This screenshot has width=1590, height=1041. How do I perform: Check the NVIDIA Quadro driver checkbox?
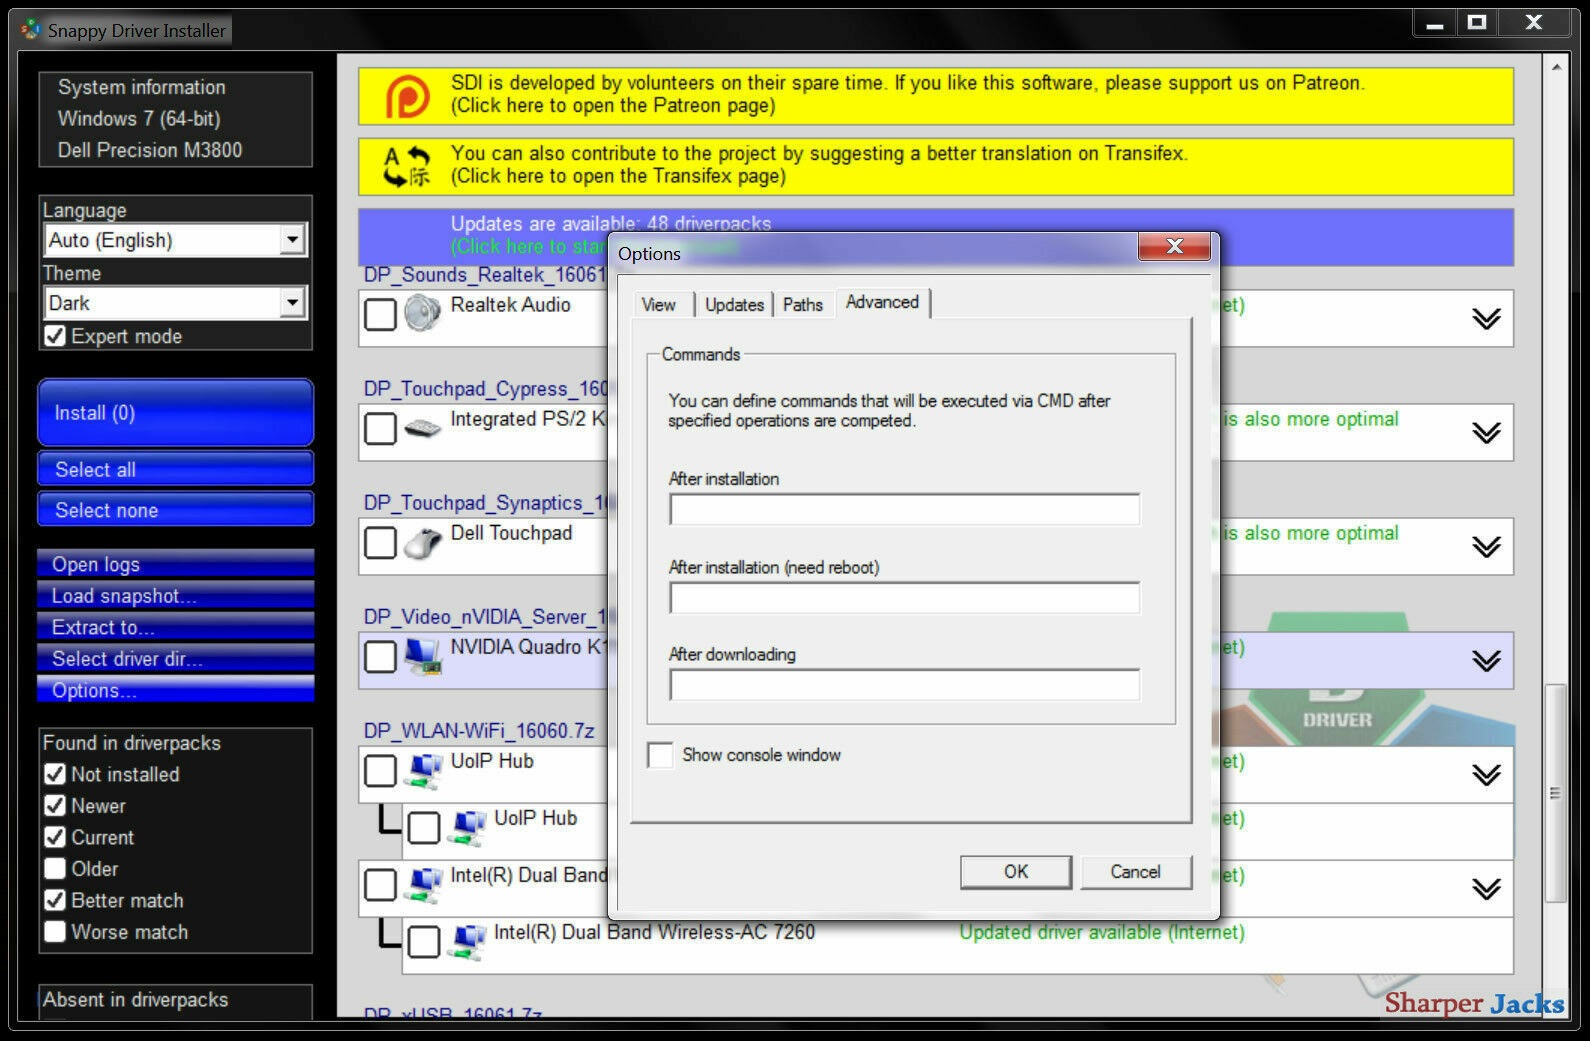pos(380,657)
